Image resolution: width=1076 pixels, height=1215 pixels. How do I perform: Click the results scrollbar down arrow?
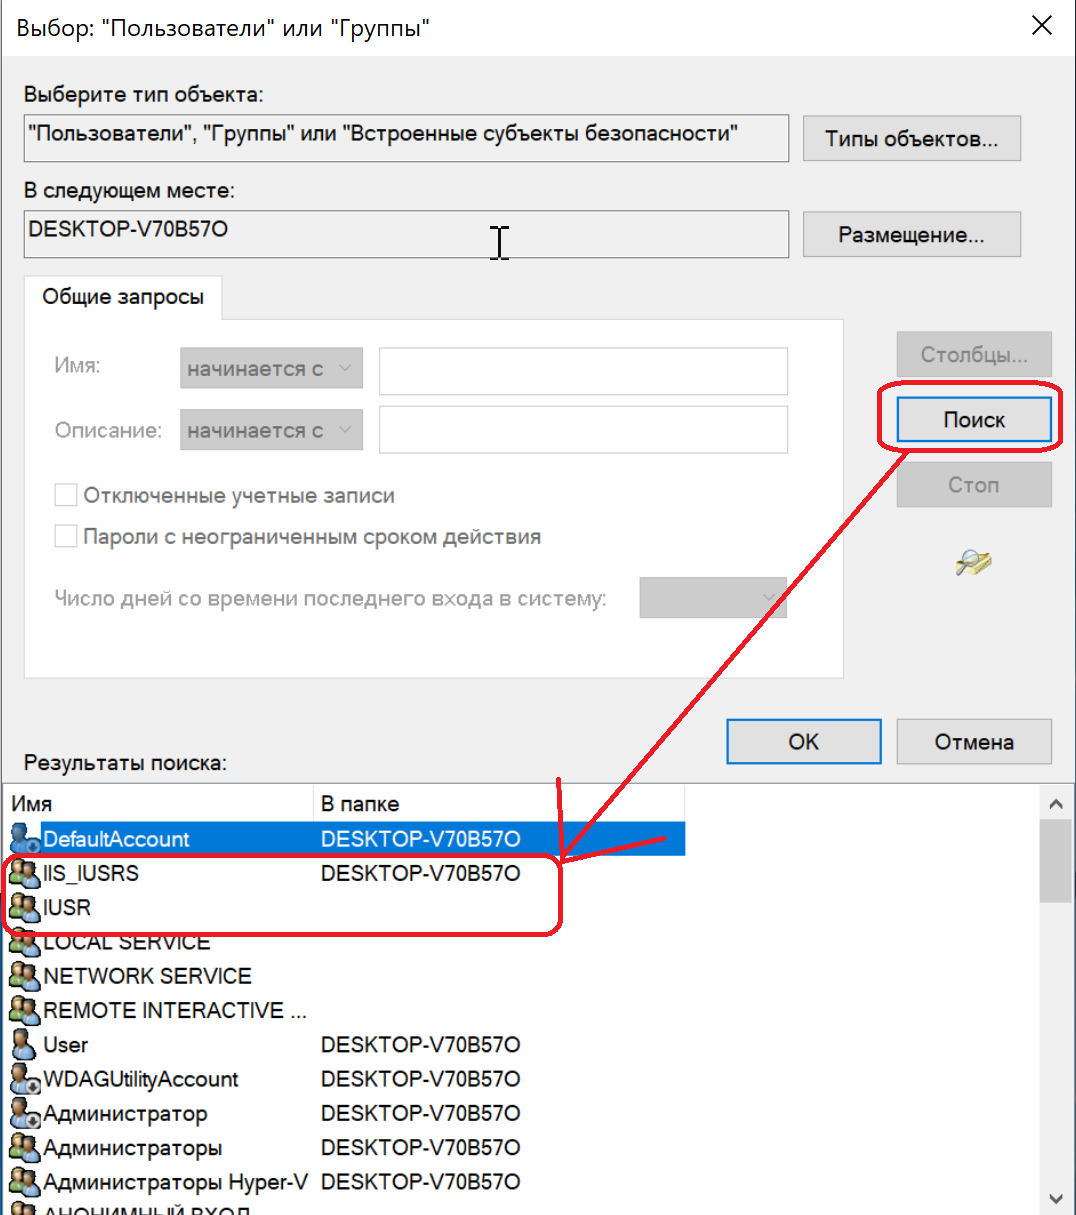pos(1055,1198)
